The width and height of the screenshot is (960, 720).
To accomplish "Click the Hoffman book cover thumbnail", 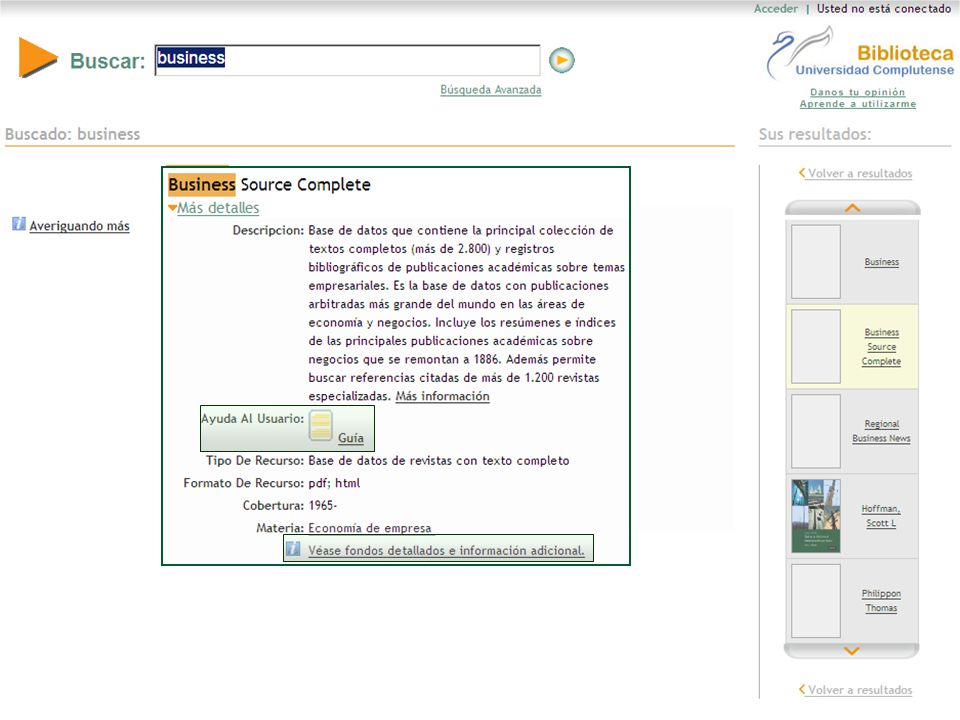I will [816, 516].
